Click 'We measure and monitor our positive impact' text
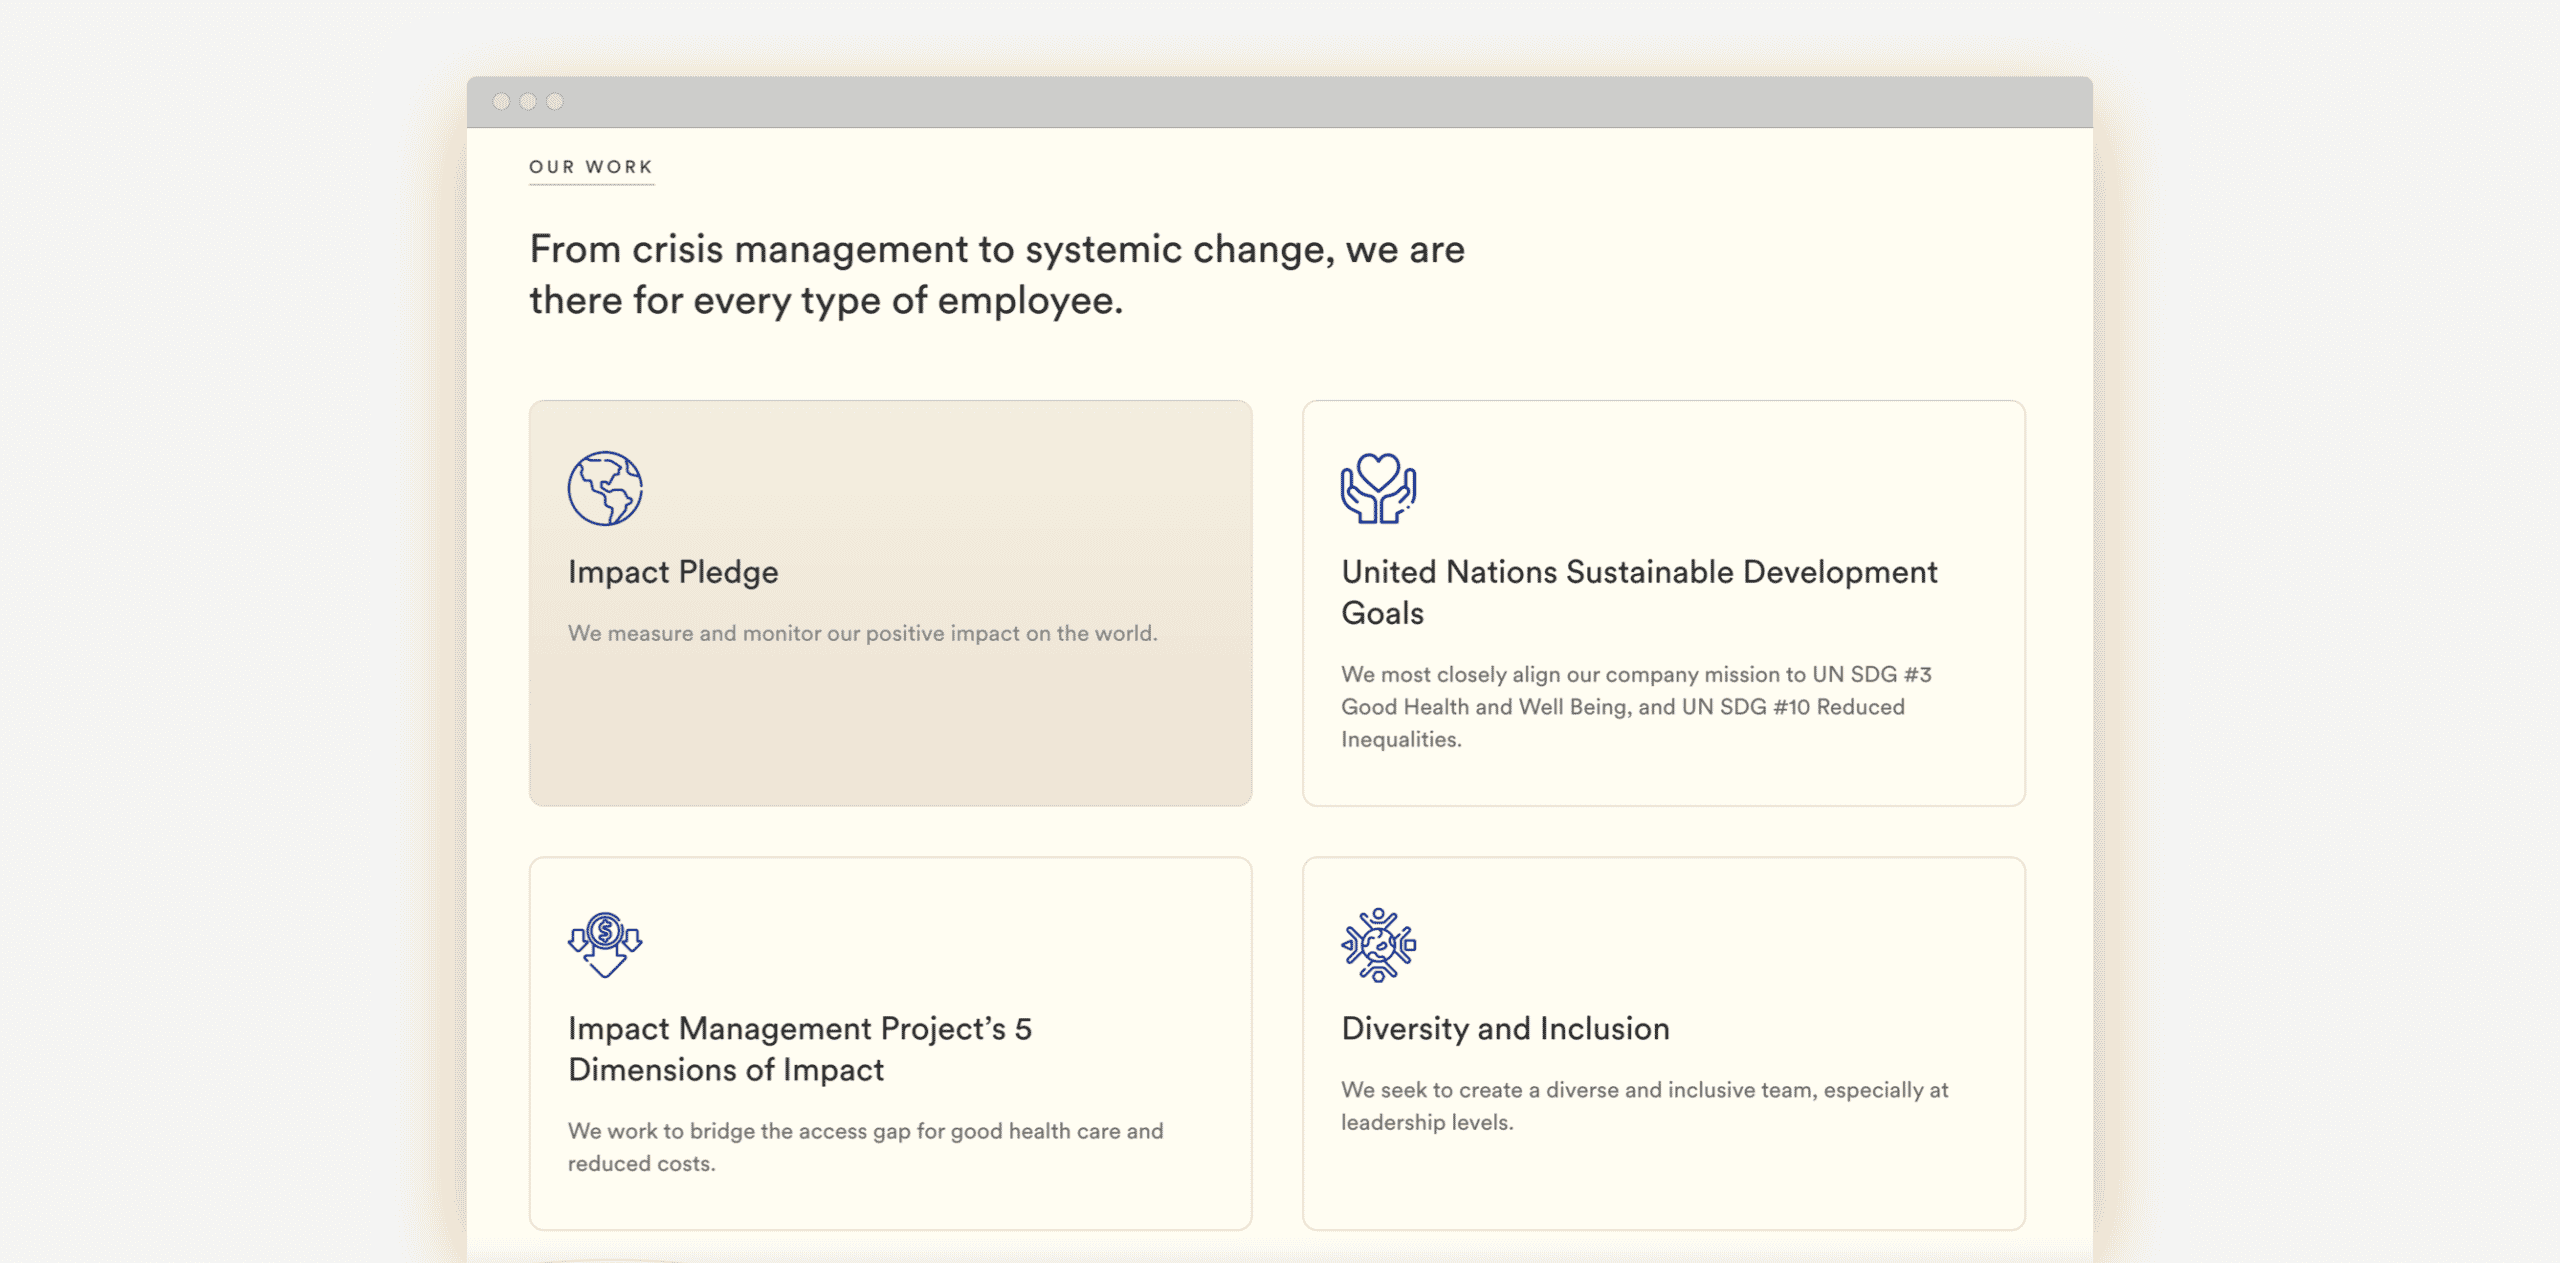Viewport: 2560px width, 1263px height. [x=862, y=634]
